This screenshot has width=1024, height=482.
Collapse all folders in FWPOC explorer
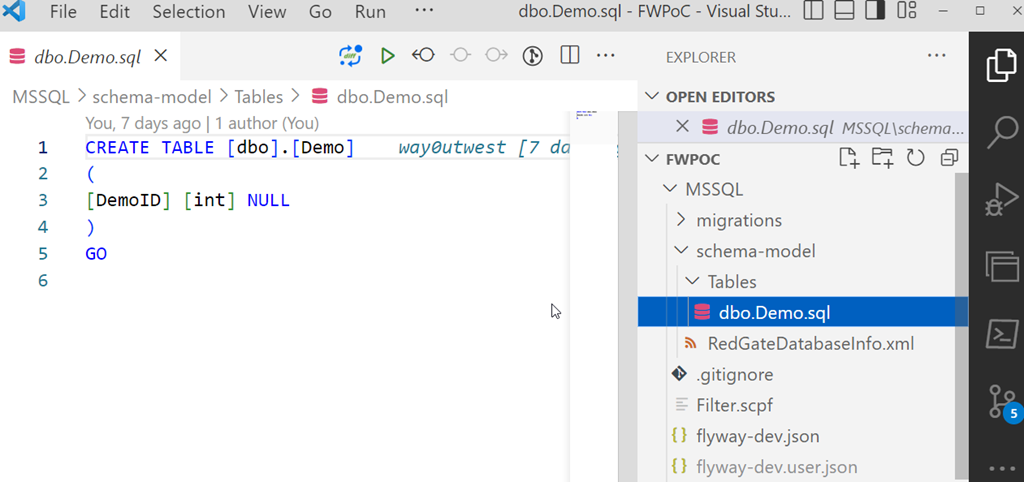[947, 158]
